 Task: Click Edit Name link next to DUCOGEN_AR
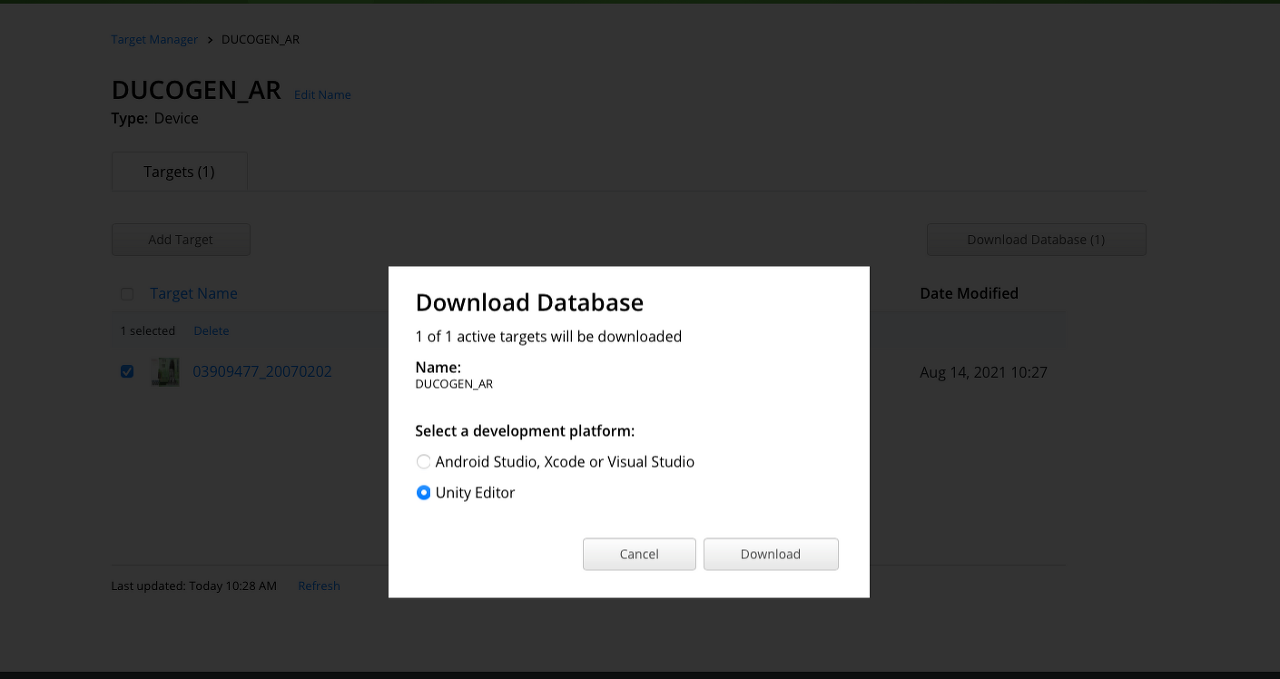coord(322,95)
